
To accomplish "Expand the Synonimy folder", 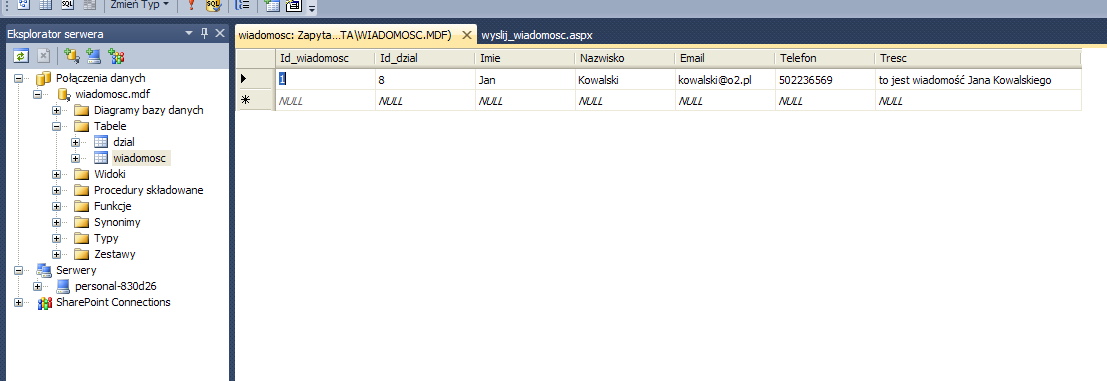I will click(x=56, y=222).
